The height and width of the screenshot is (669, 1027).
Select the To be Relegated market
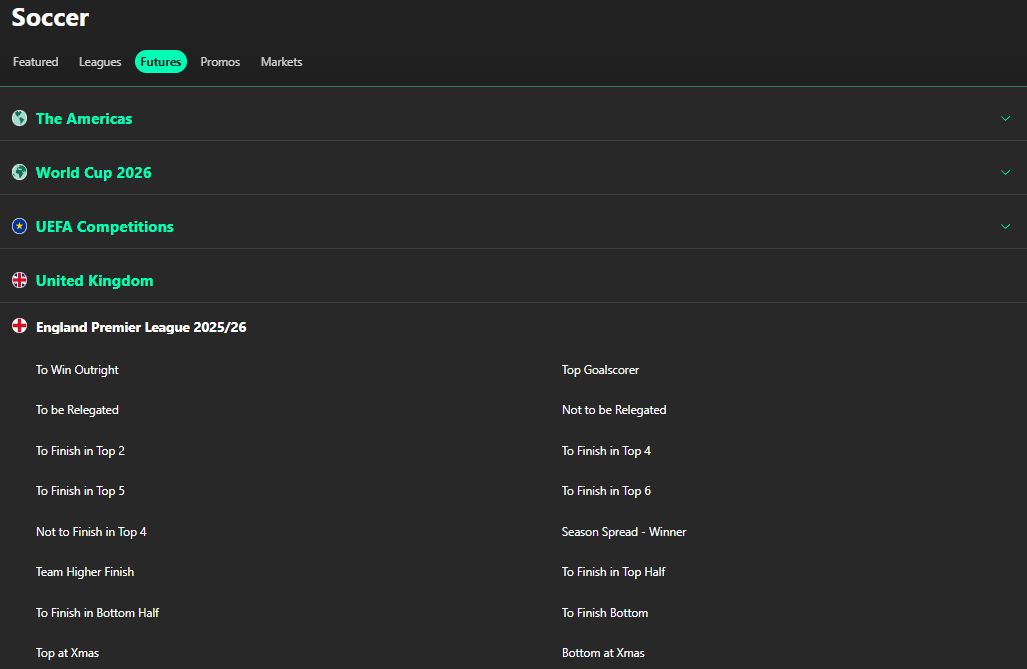click(77, 409)
